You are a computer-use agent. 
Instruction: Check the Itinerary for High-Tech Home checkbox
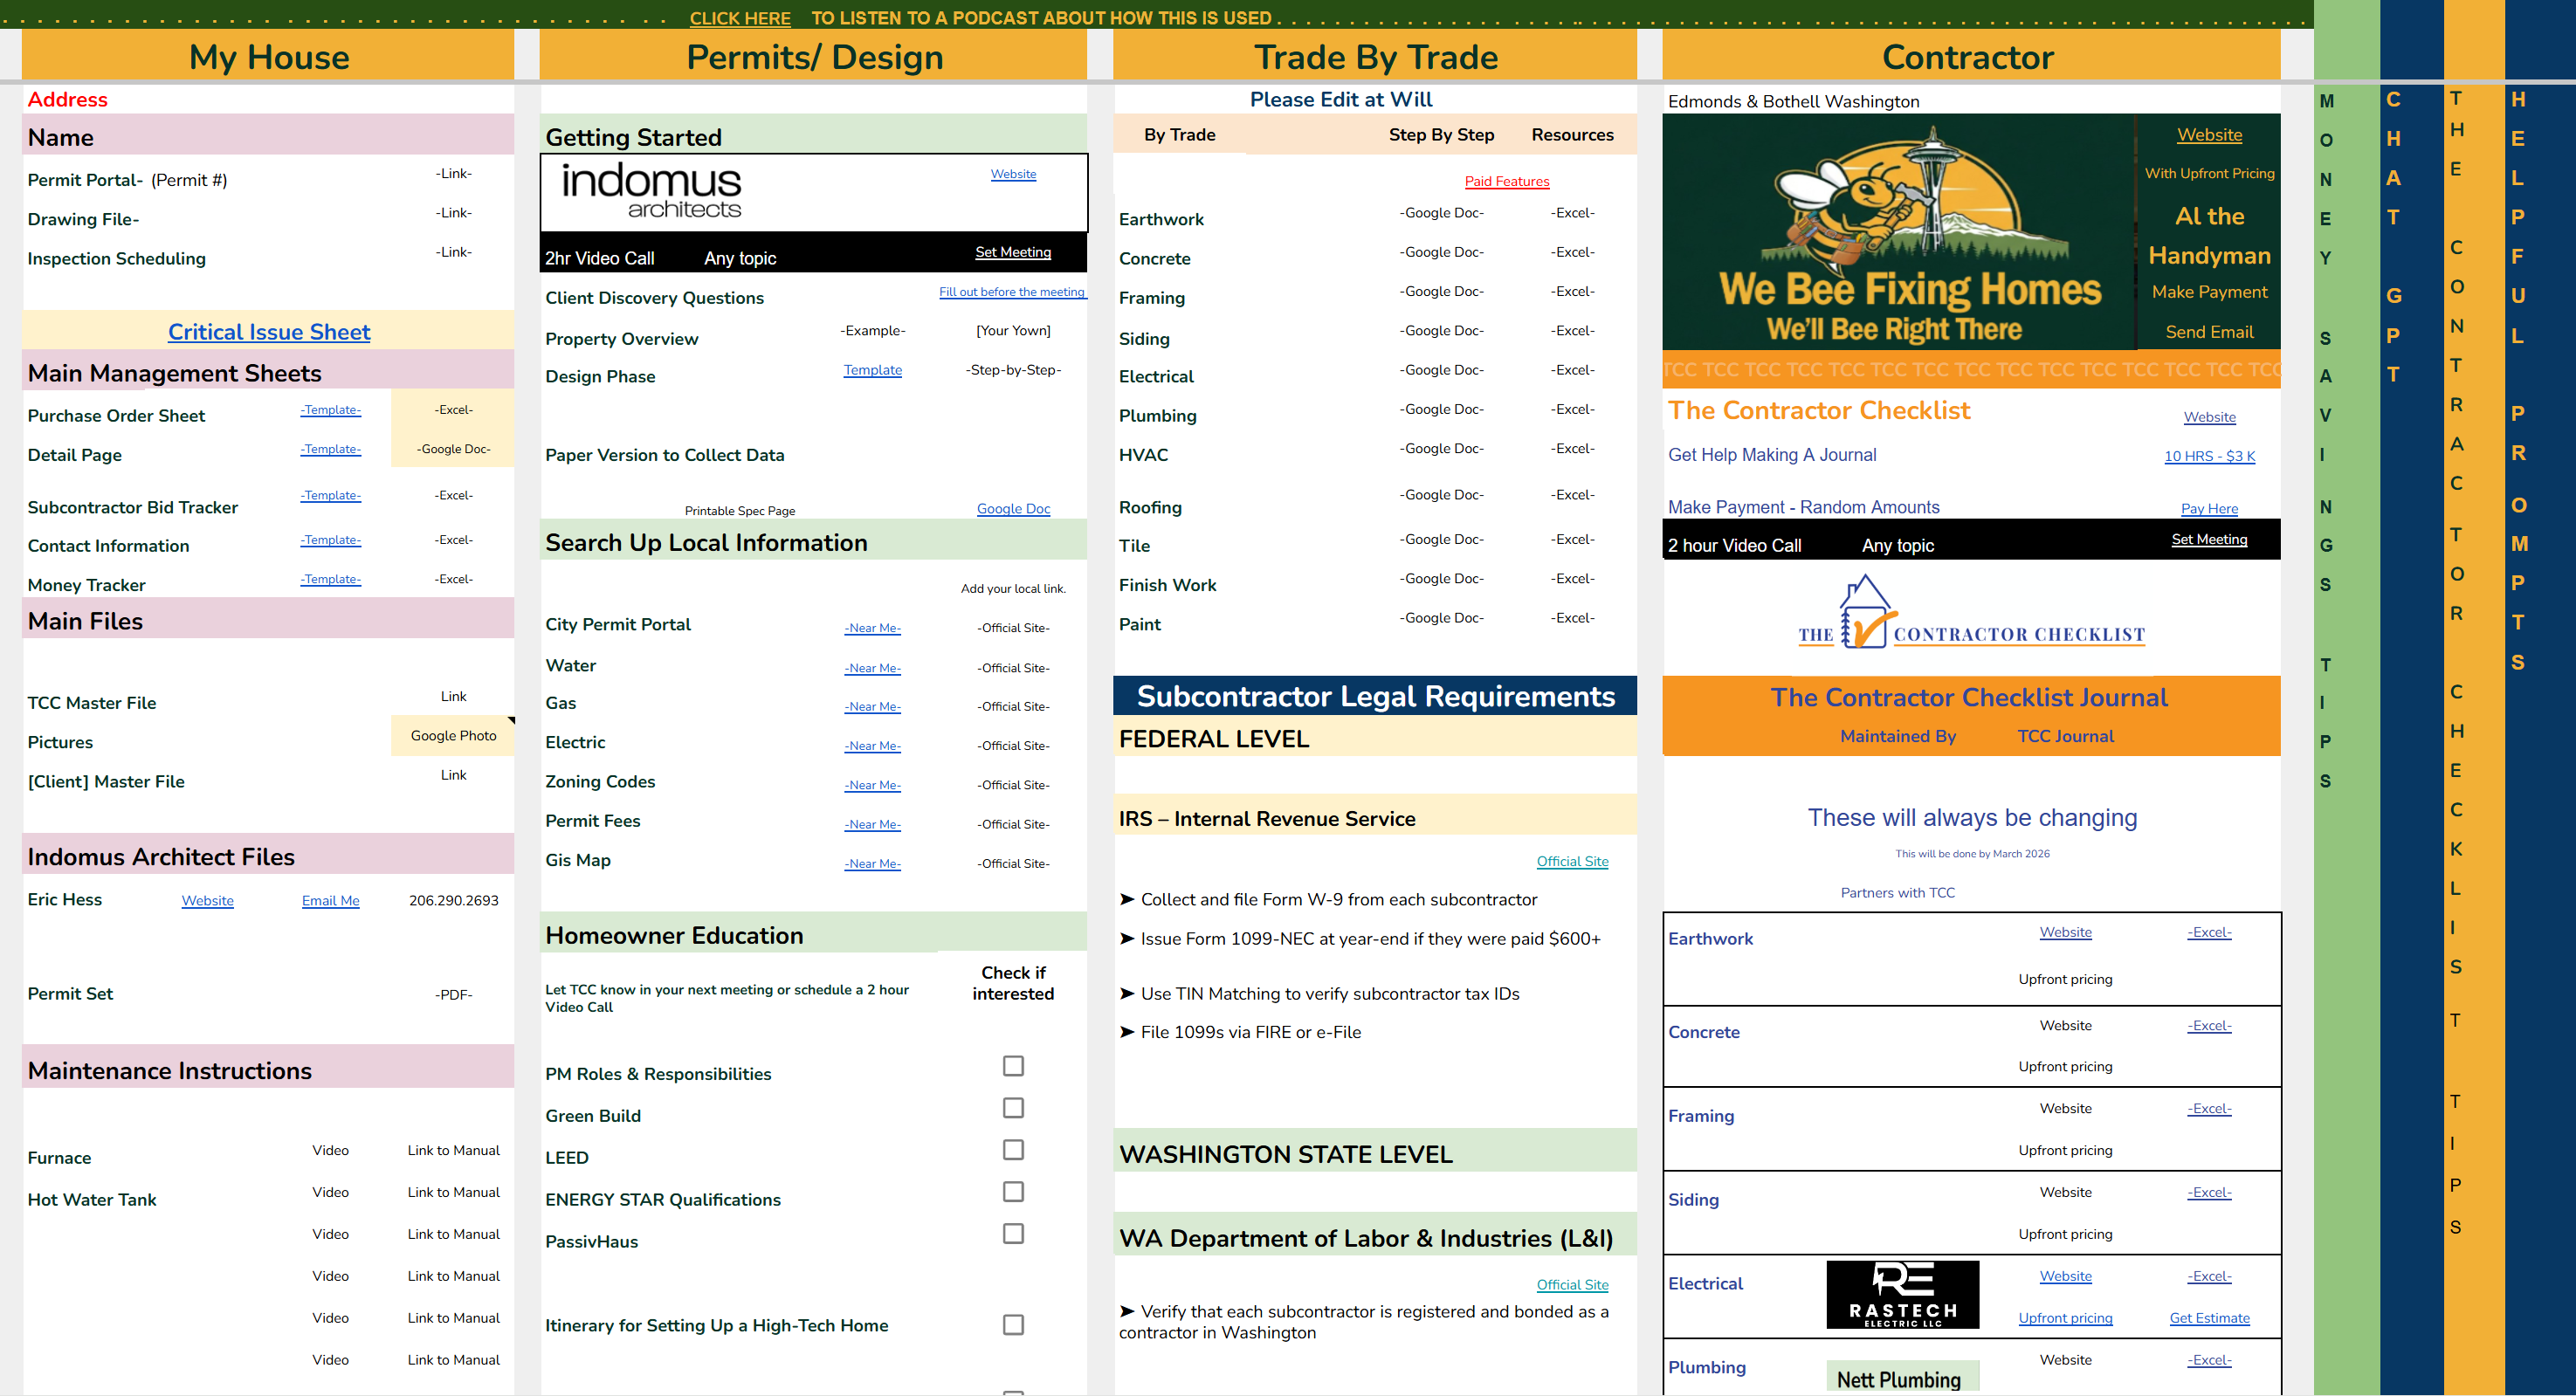point(1013,1325)
